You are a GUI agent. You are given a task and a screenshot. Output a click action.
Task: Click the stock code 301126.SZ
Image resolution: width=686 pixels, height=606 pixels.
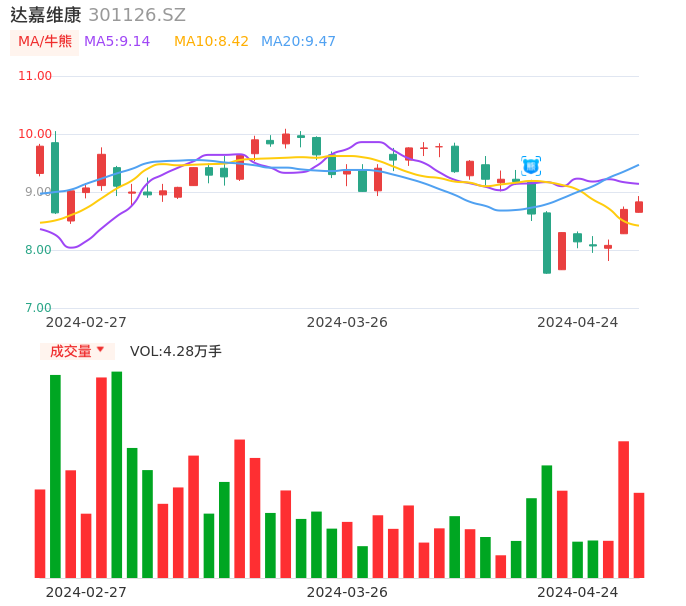click(x=137, y=15)
